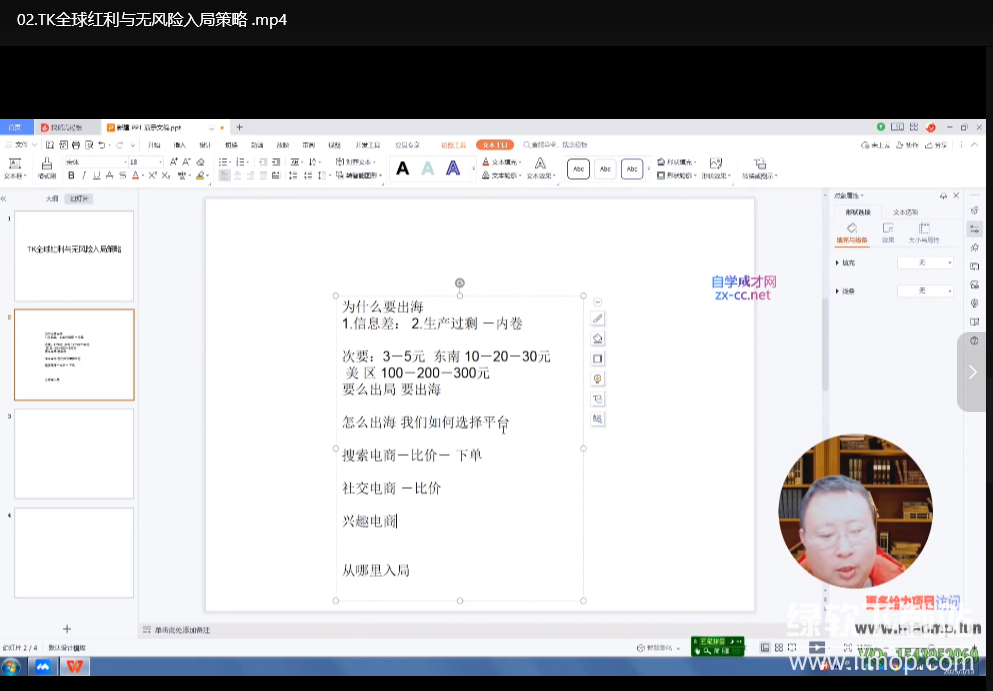Apply underline to selected text
The height and width of the screenshot is (691, 993).
point(96,175)
